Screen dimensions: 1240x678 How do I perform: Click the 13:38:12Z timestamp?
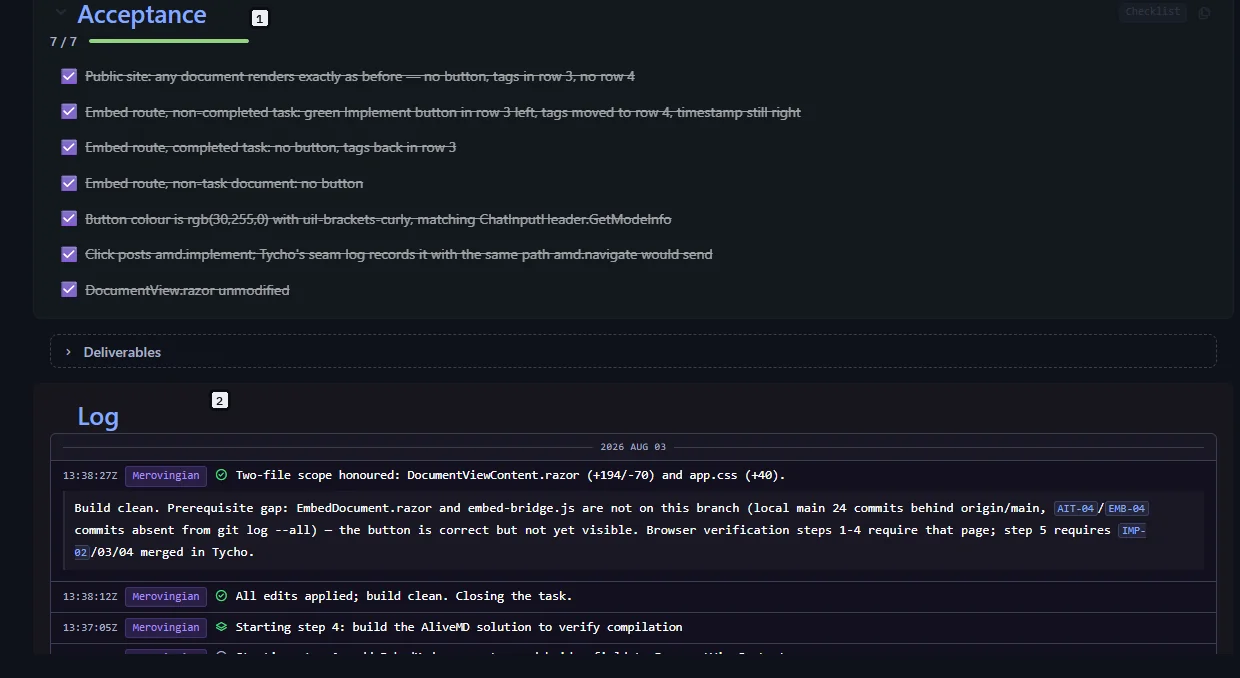point(90,596)
